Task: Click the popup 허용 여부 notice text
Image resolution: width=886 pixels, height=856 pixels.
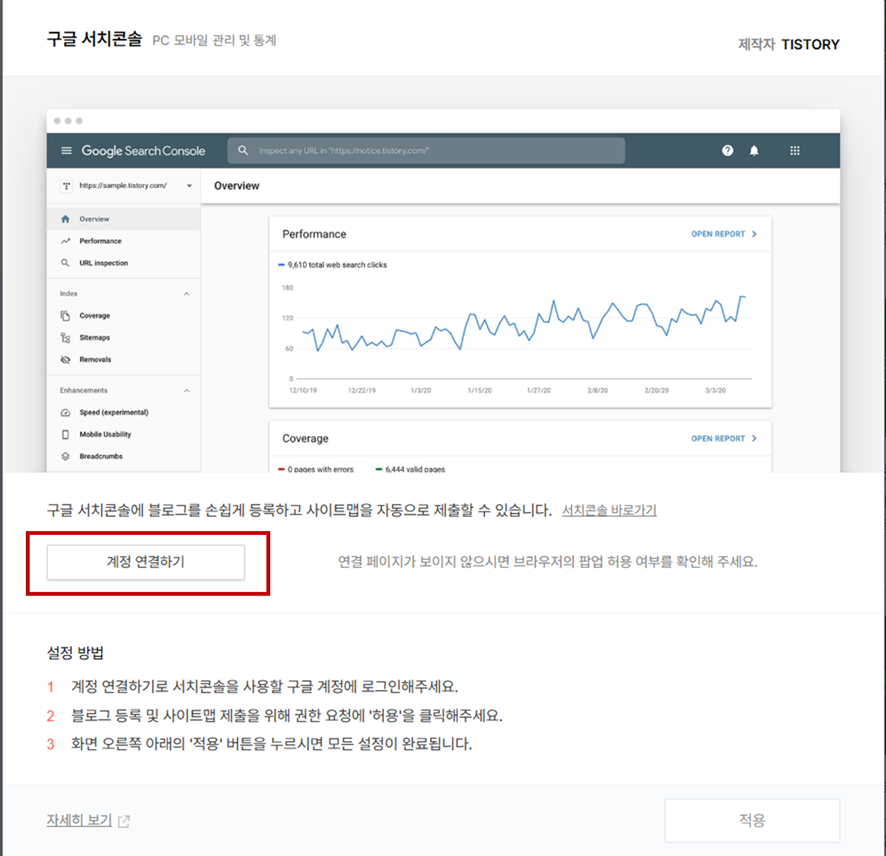Action: point(548,562)
